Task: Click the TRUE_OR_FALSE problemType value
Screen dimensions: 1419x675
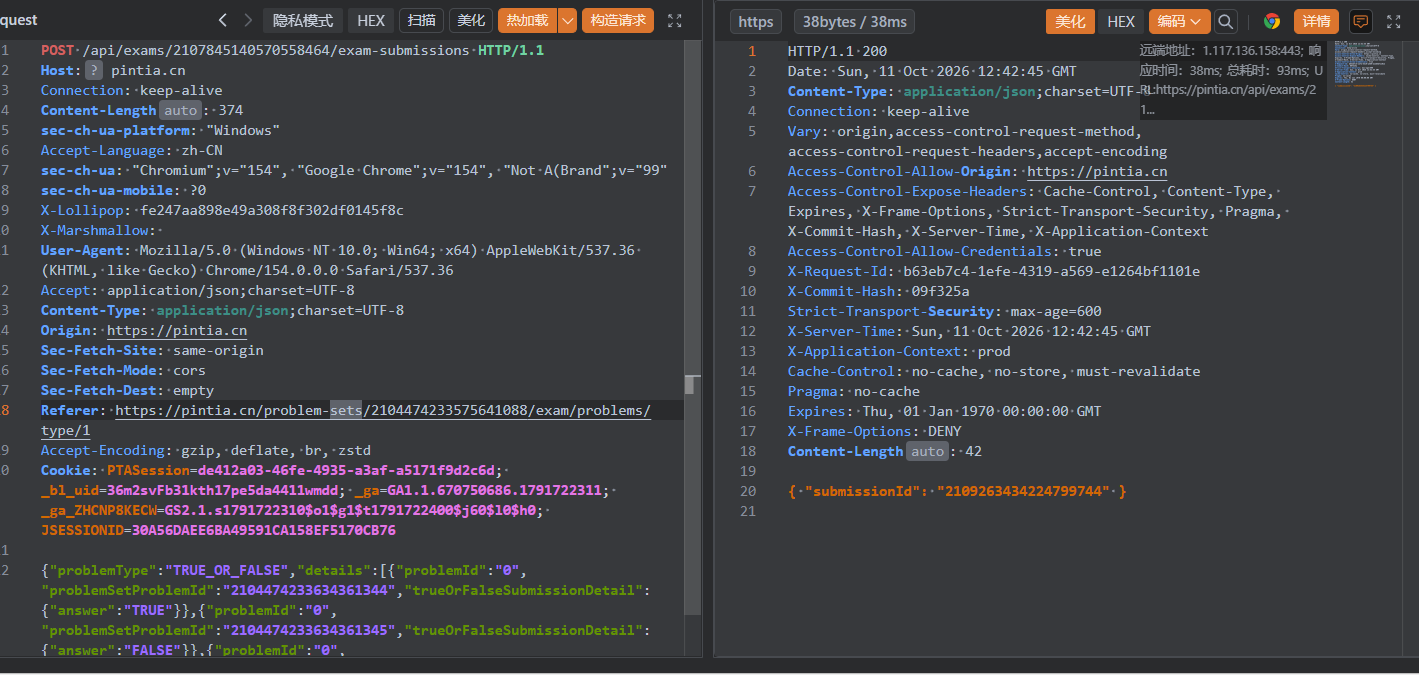Action: click(x=228, y=570)
